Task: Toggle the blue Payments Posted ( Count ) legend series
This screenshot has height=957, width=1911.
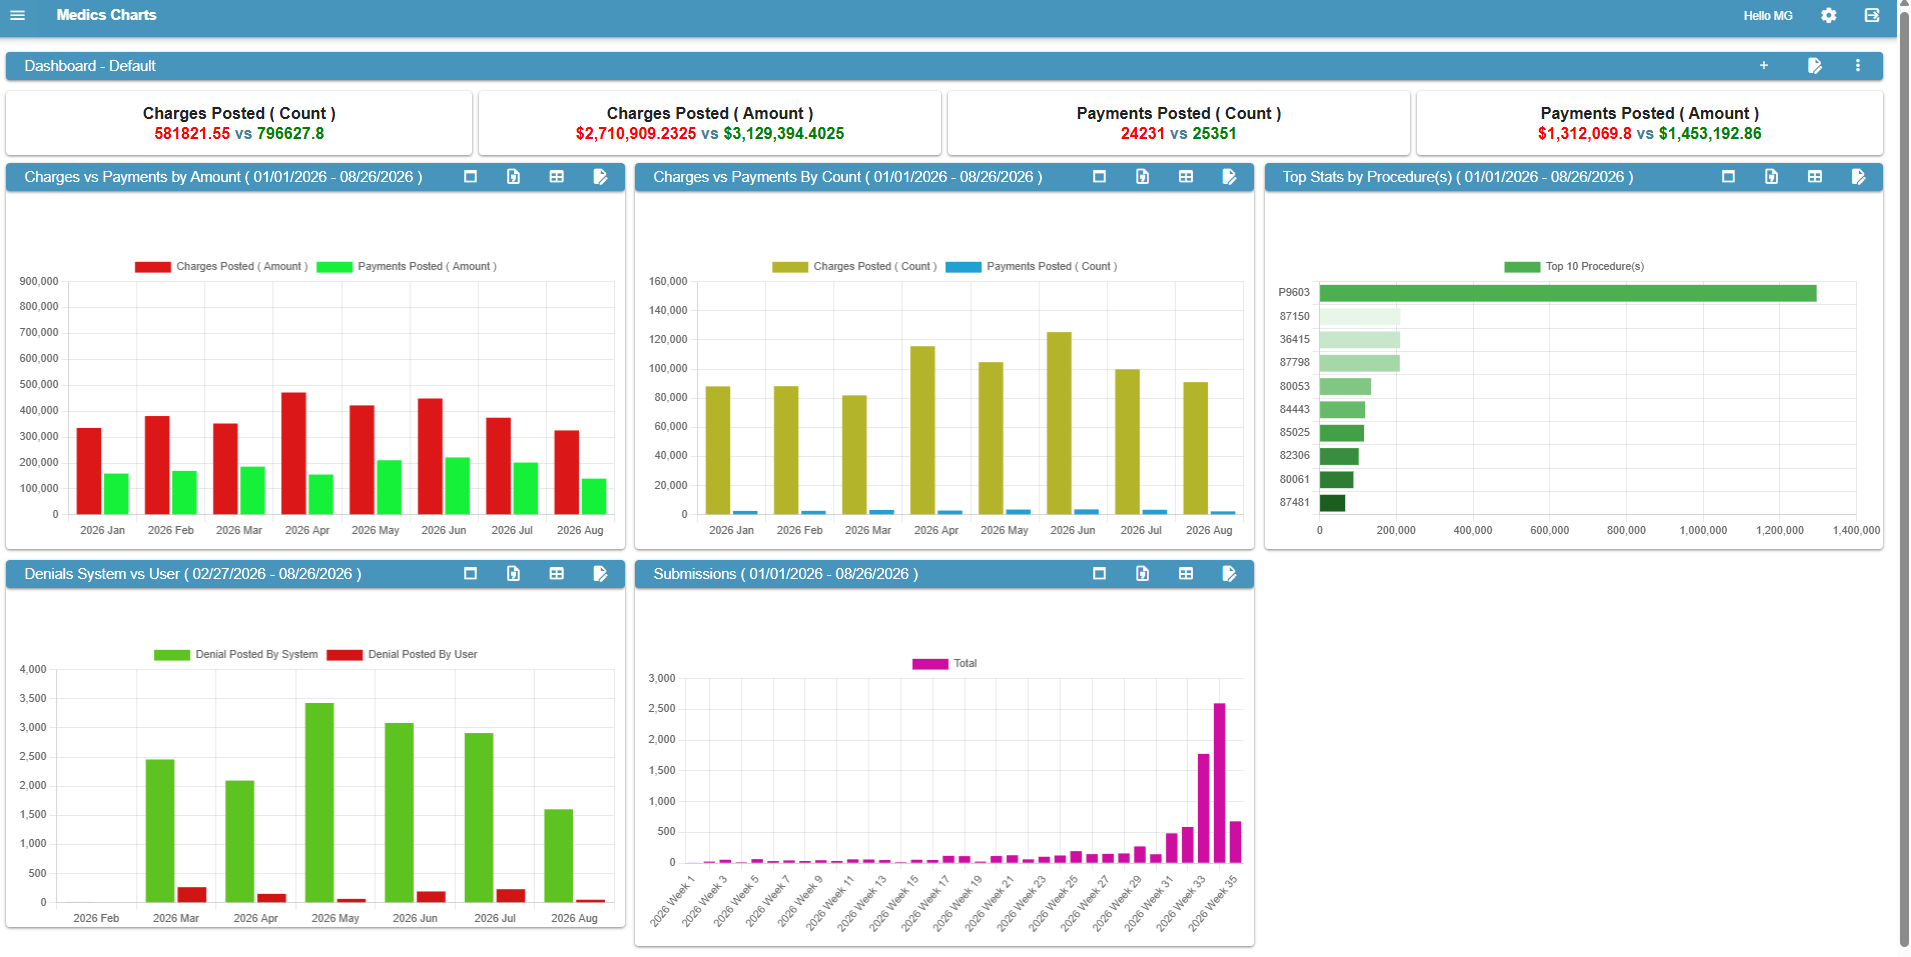Action: (x=1031, y=267)
